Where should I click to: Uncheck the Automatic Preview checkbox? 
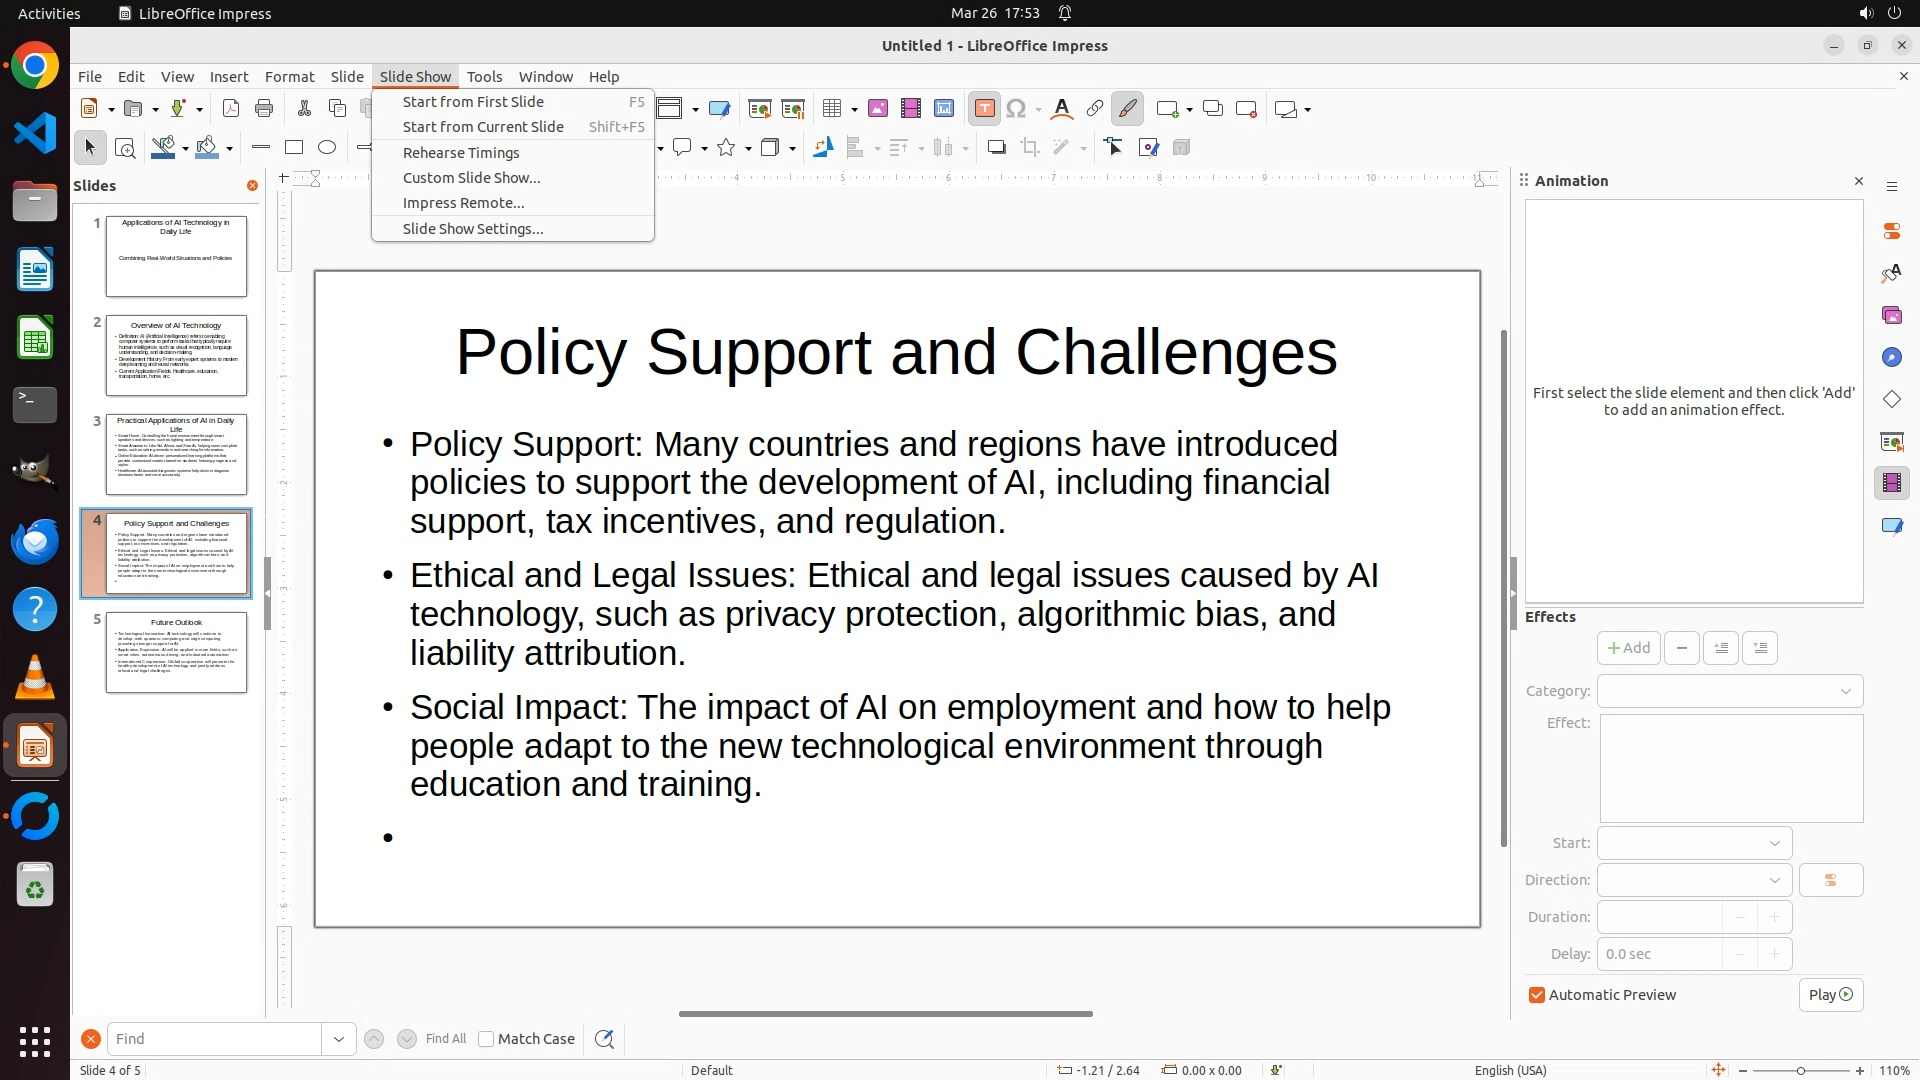point(1537,995)
